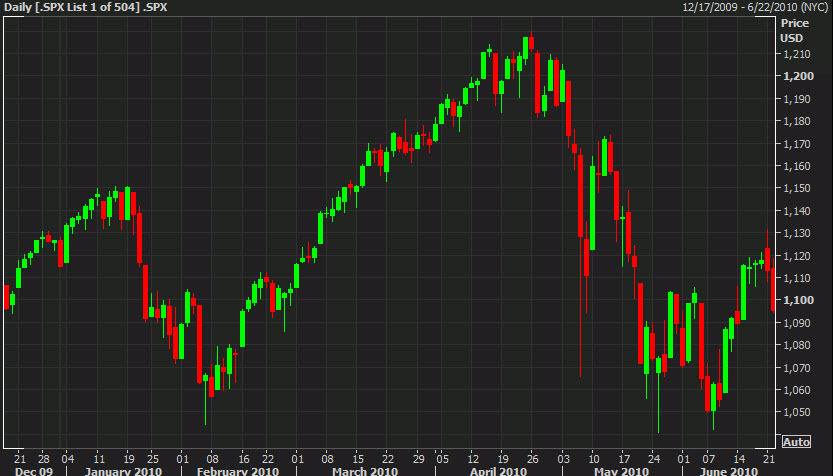
Task: Click the Auto scale button
Action: 796,442
